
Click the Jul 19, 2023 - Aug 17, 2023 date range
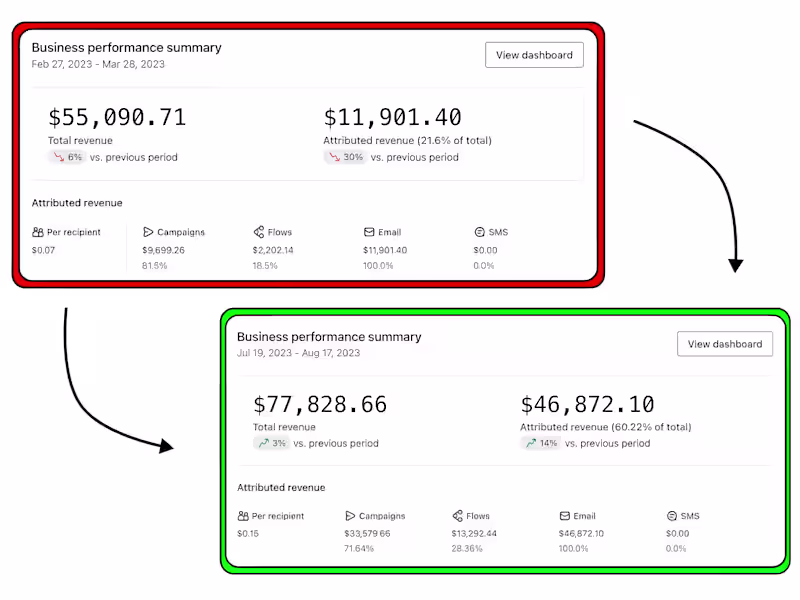(x=298, y=353)
